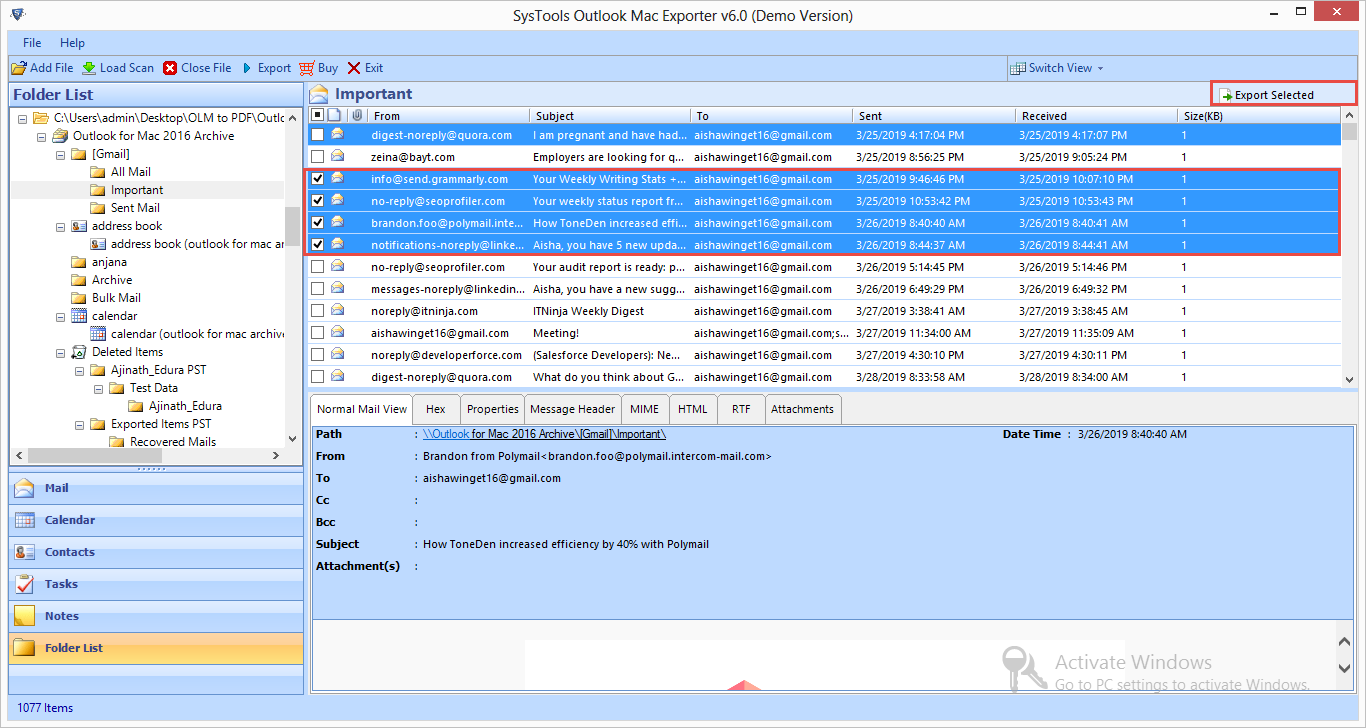Uncheck the info@send.grammarly.com row checkbox
1366x728 pixels.
[x=317, y=179]
